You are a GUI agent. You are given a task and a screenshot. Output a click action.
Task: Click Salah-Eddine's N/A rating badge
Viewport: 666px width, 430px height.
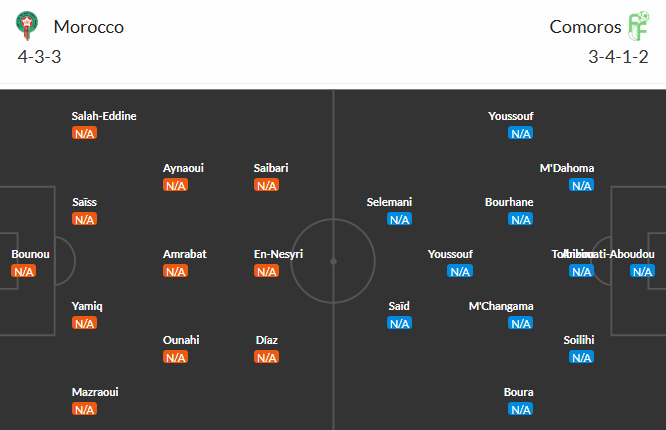point(84,133)
